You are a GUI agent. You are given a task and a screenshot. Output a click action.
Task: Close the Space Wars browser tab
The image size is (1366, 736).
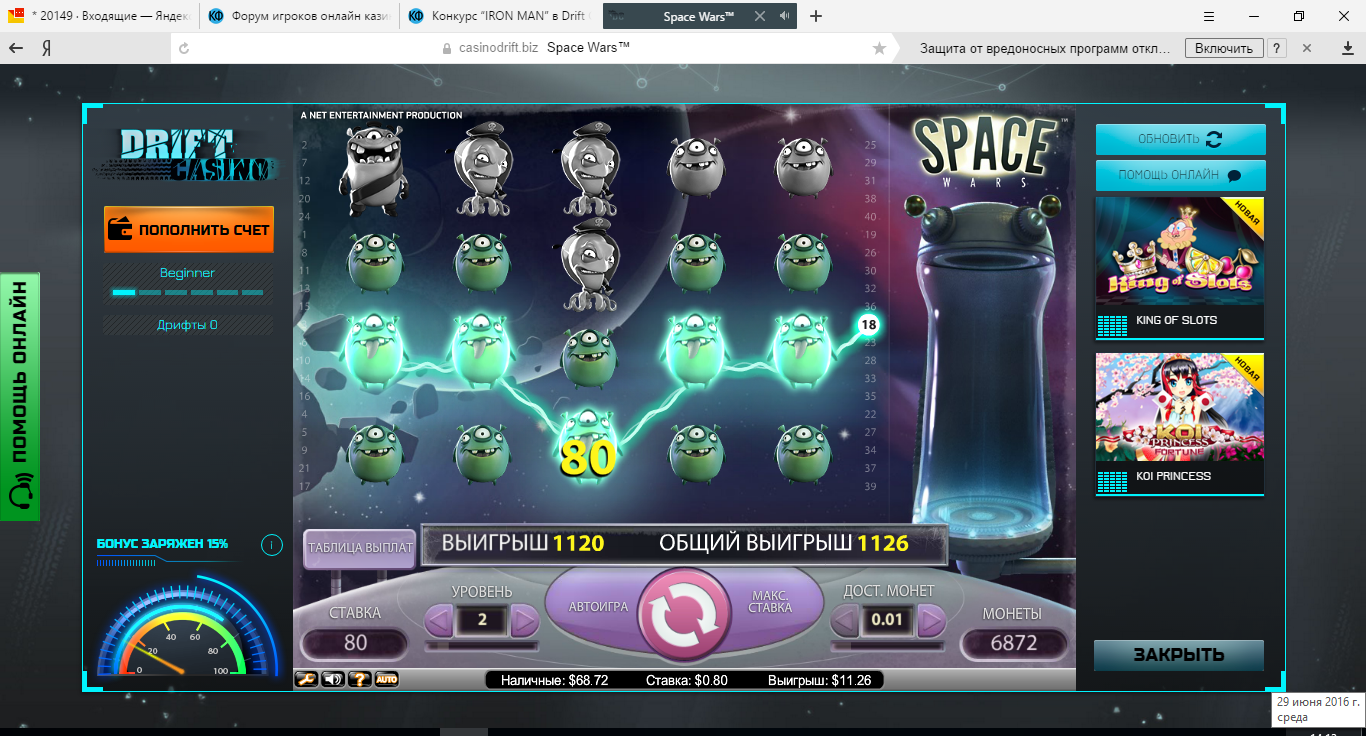(x=760, y=17)
